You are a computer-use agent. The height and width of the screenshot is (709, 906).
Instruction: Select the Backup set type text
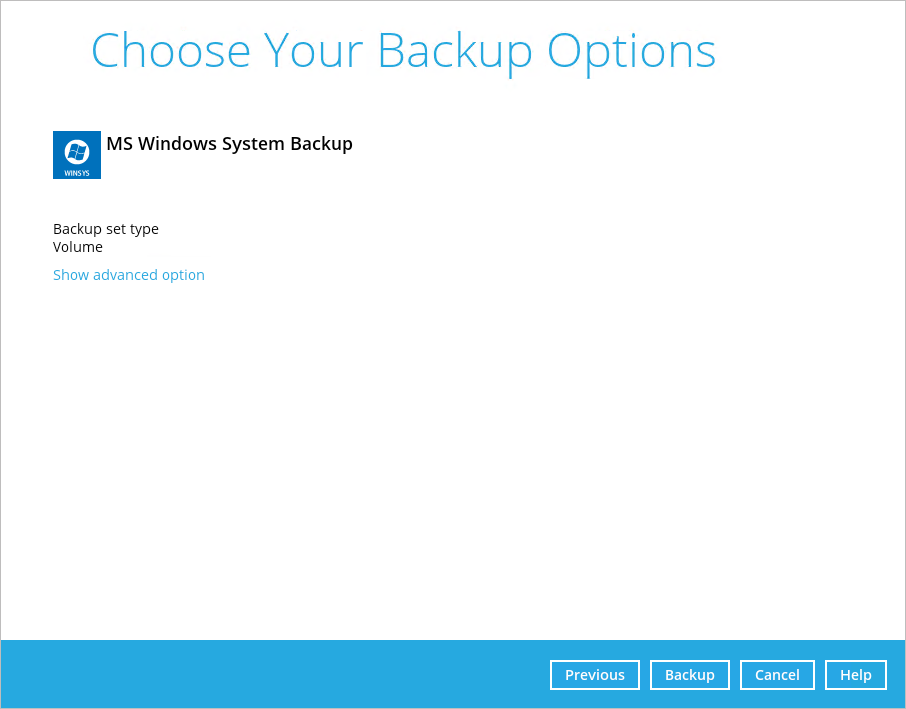click(106, 228)
